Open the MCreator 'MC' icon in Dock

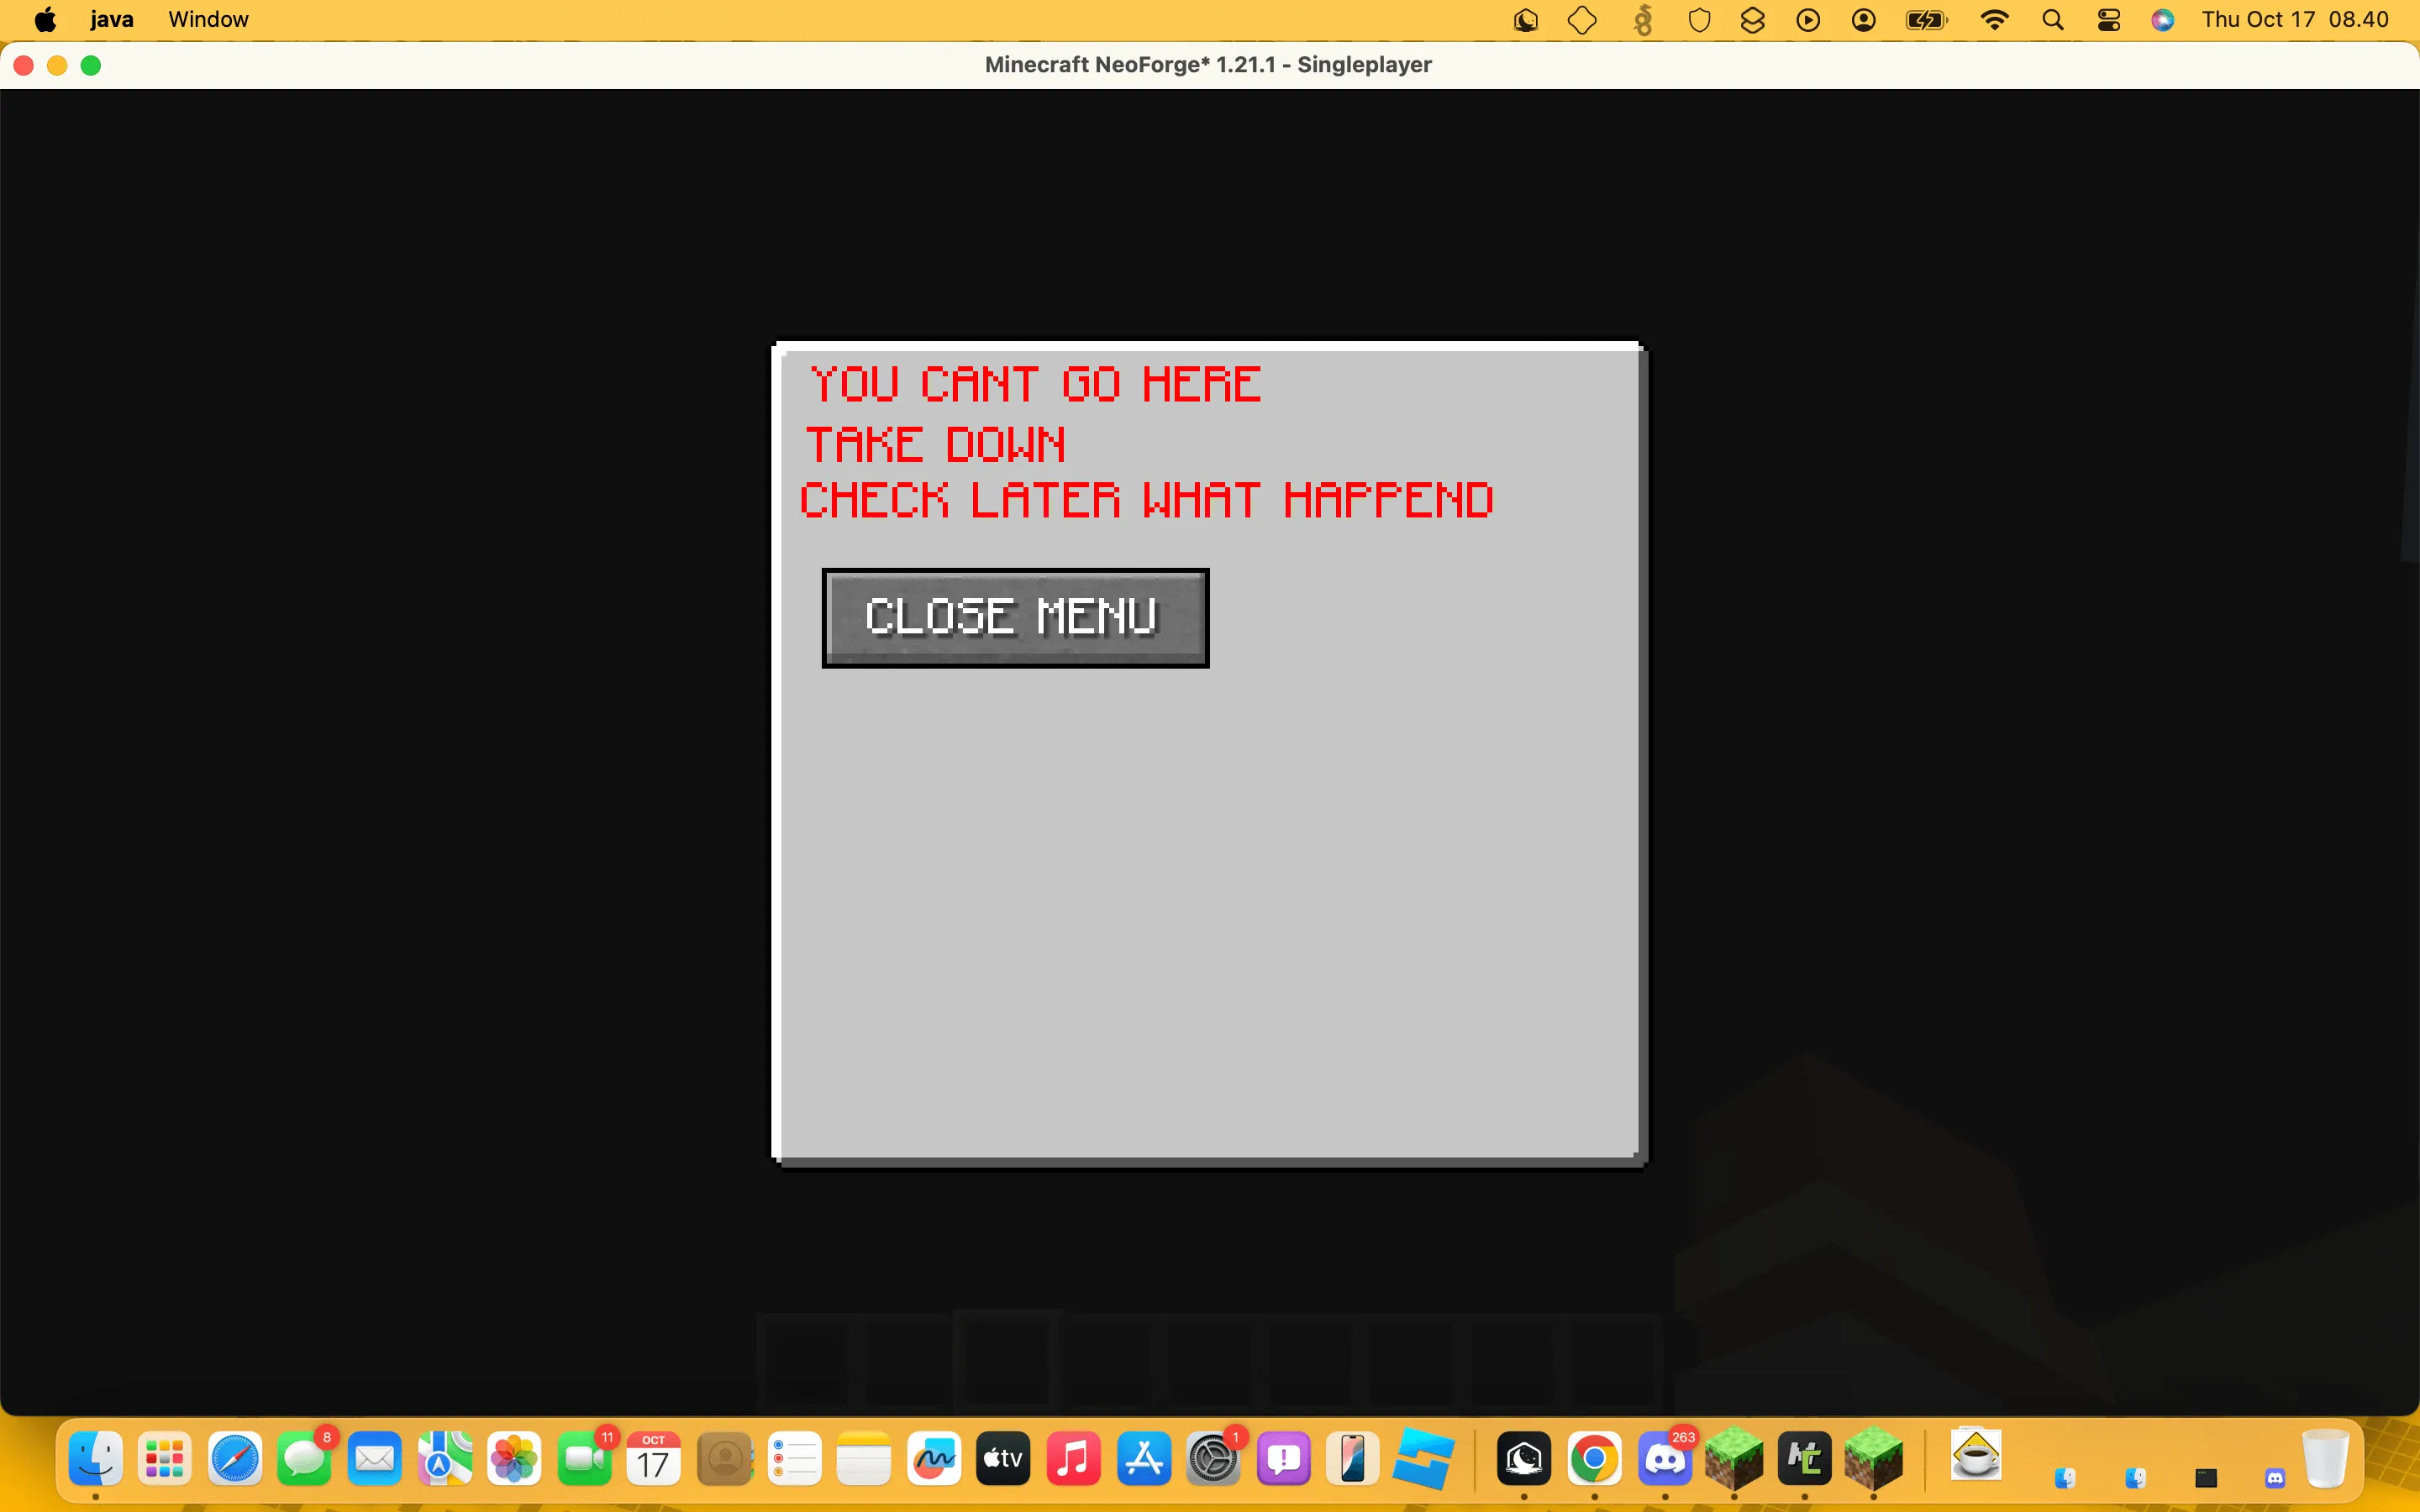(x=1804, y=1459)
